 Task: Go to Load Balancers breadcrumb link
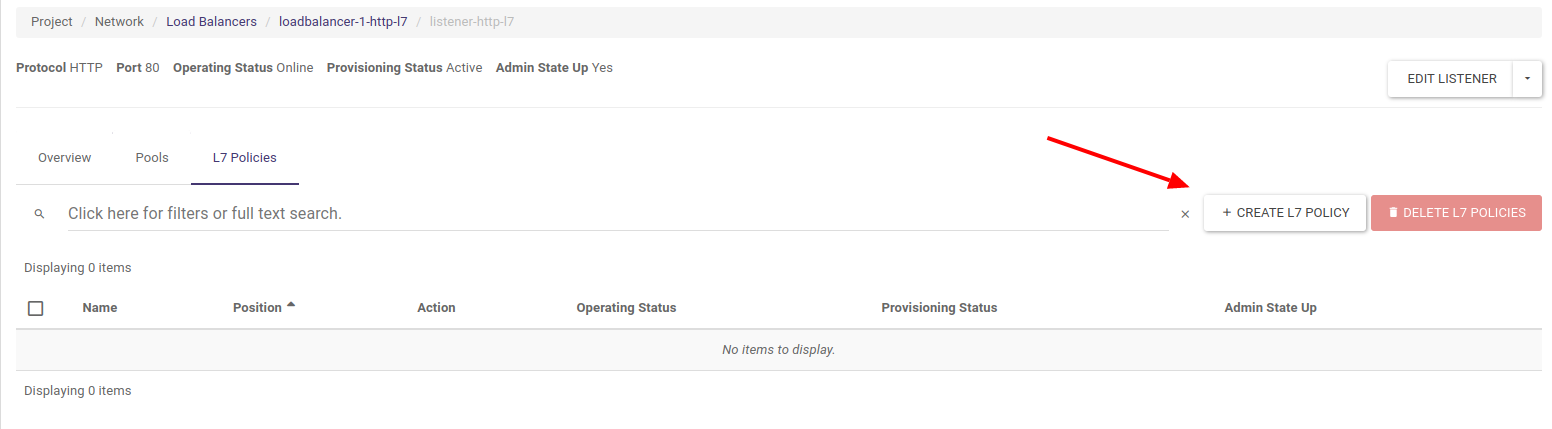(x=211, y=21)
